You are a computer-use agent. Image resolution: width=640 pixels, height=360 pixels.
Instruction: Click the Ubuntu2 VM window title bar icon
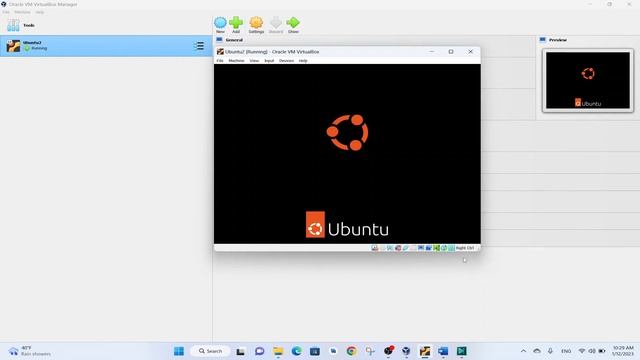(x=220, y=52)
